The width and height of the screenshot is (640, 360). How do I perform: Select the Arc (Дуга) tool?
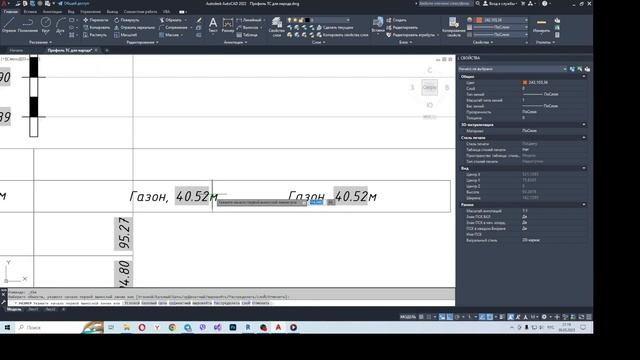coord(60,24)
